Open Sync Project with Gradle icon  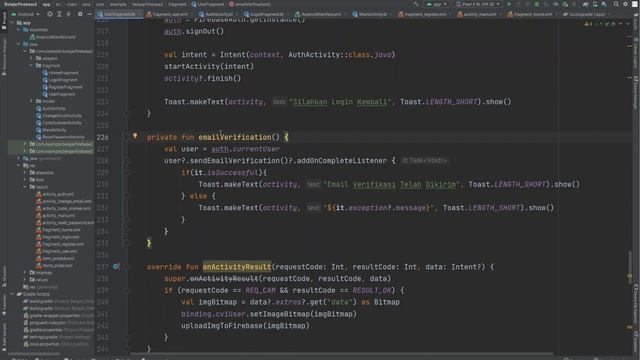tap(585, 4)
